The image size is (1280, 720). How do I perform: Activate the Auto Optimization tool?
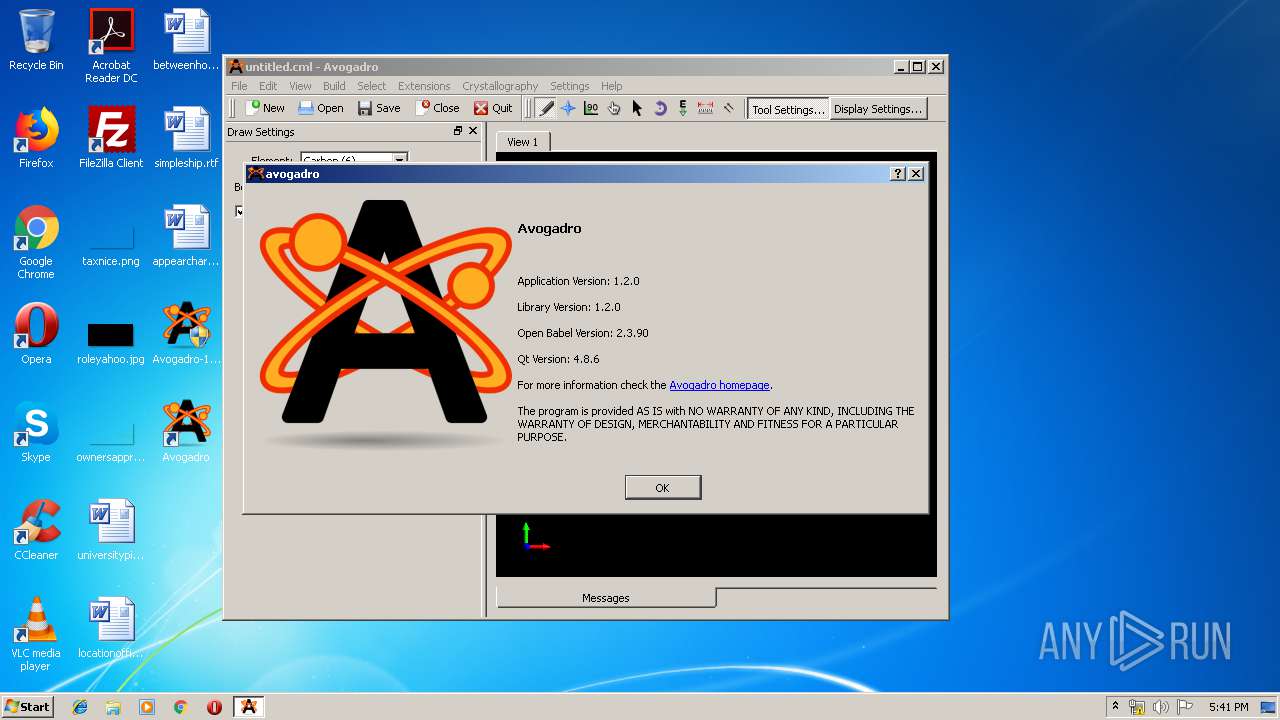[683, 108]
